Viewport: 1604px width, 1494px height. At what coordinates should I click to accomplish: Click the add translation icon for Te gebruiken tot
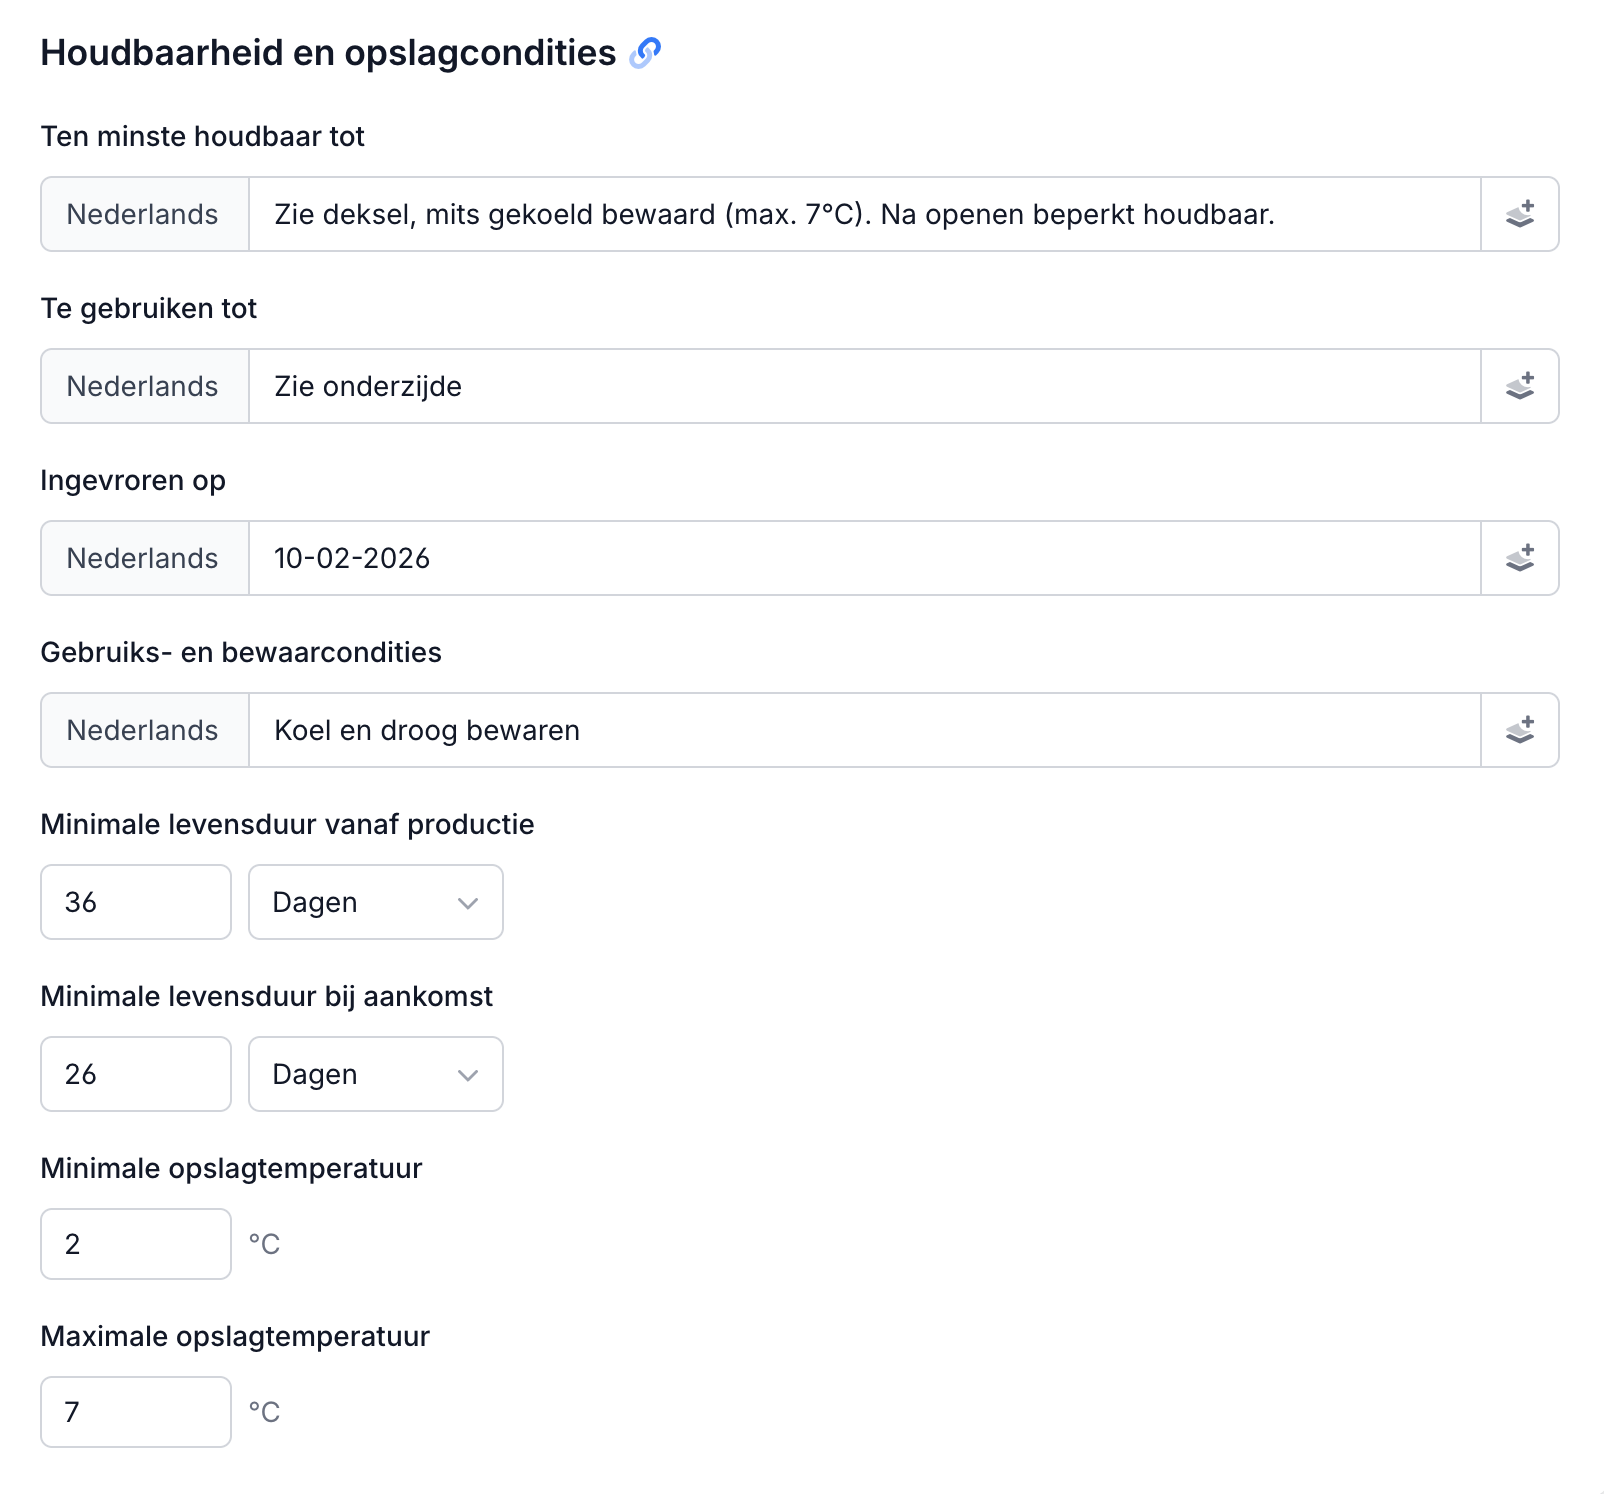tap(1519, 386)
